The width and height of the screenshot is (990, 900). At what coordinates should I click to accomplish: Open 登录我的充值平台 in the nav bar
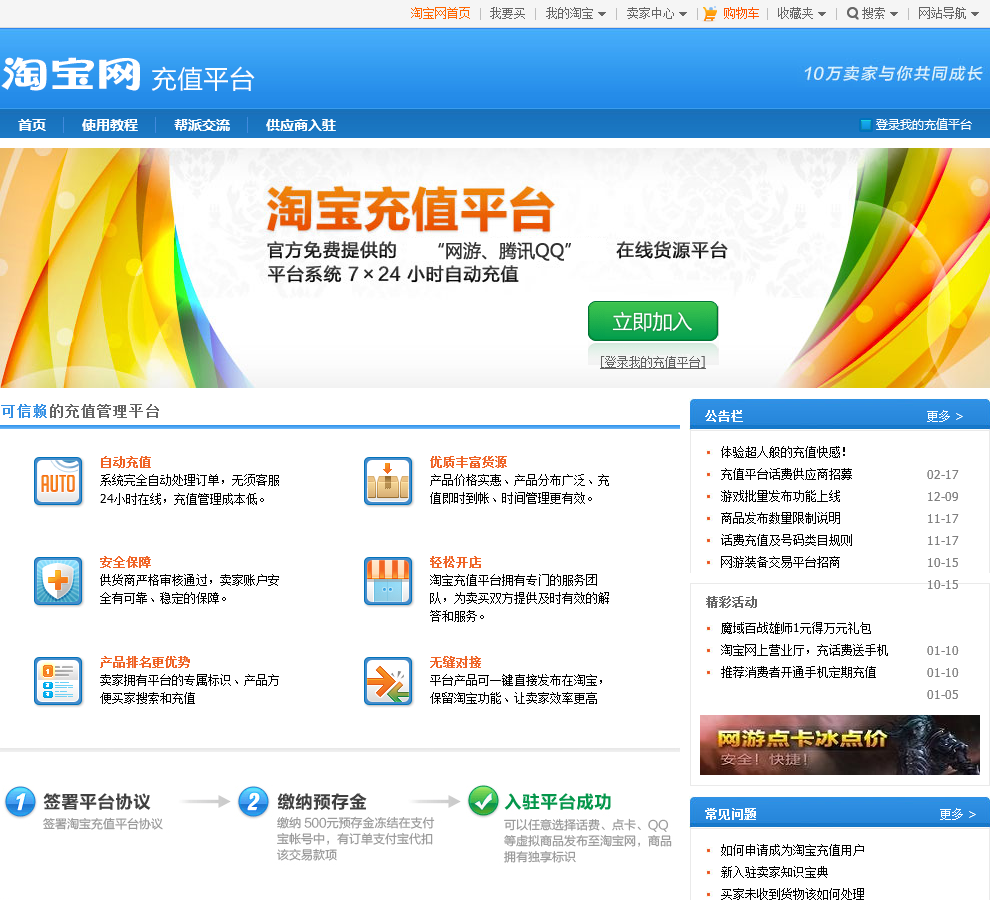click(x=923, y=124)
